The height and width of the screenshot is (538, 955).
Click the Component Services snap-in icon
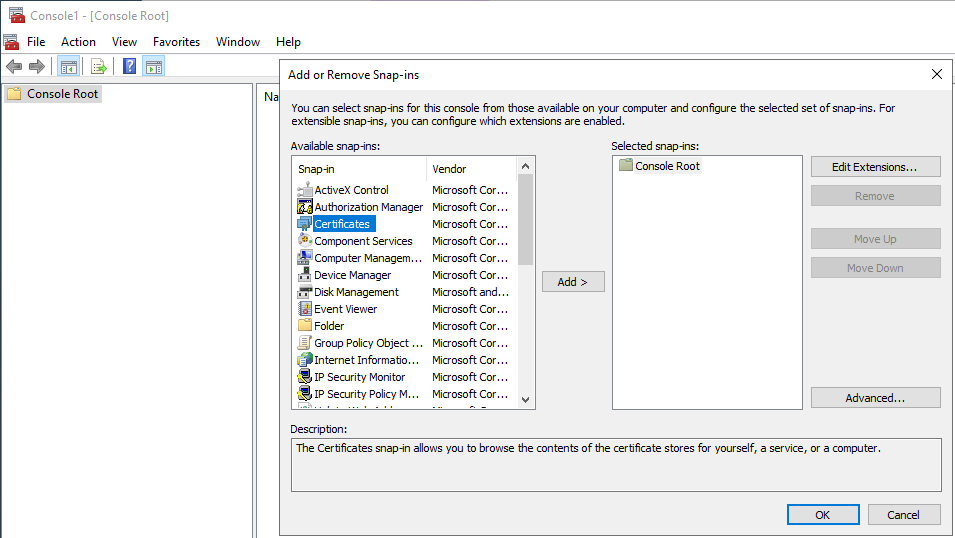[305, 241]
